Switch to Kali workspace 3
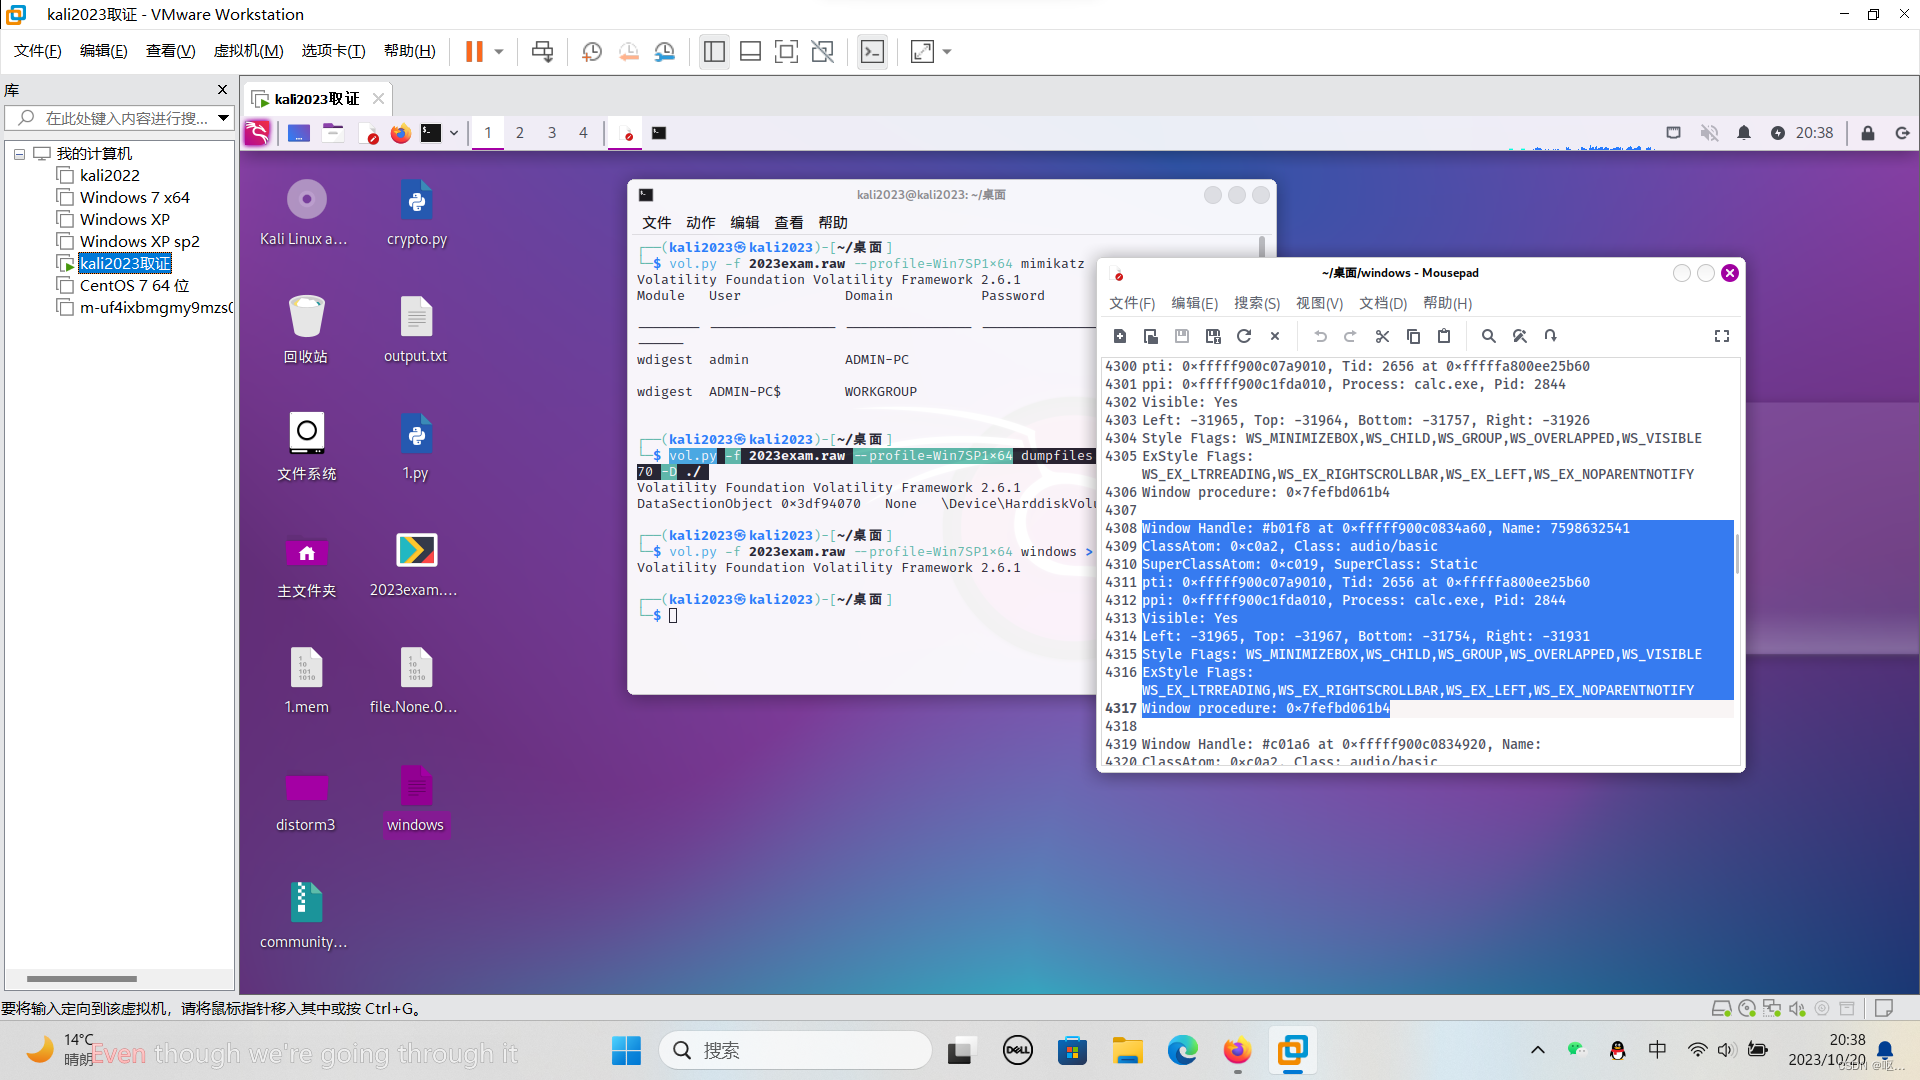Viewport: 1920px width, 1080px height. pyautogui.click(x=551, y=132)
